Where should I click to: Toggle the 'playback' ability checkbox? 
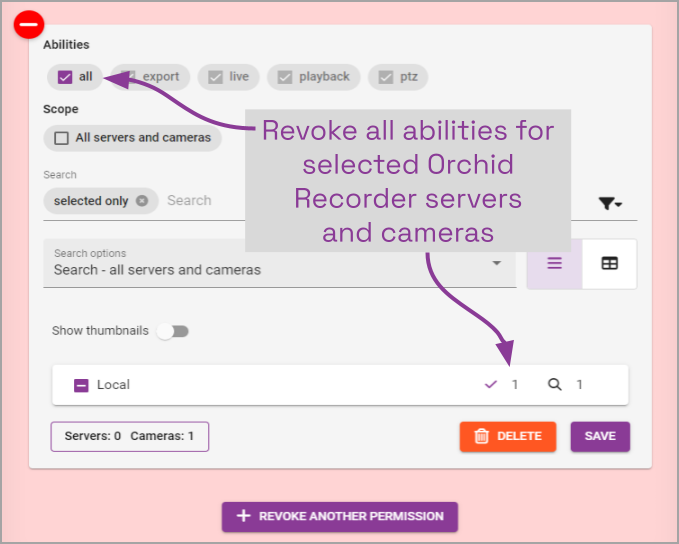(x=285, y=77)
